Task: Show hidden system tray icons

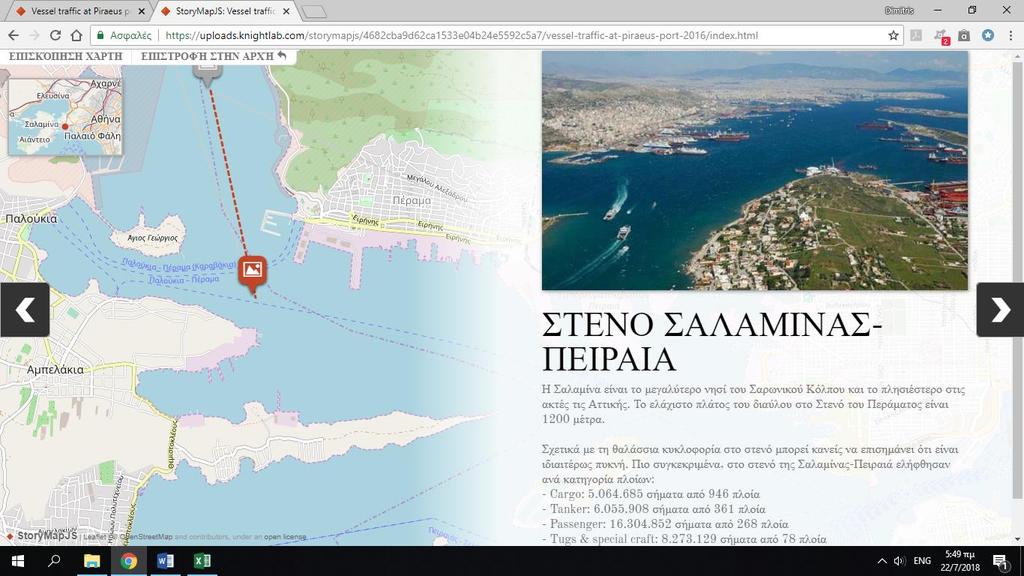Action: 882,561
